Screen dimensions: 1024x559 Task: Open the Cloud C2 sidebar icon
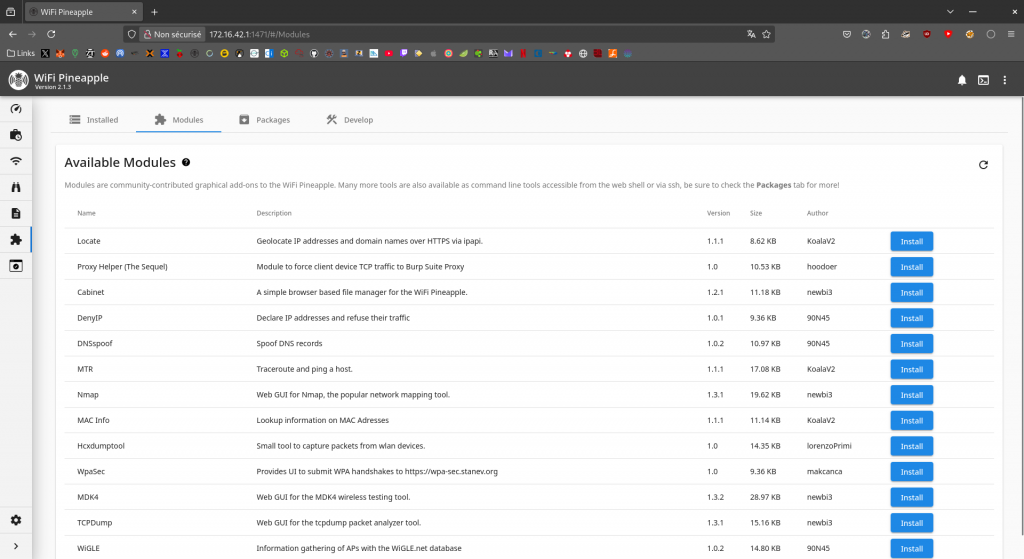(x=16, y=266)
